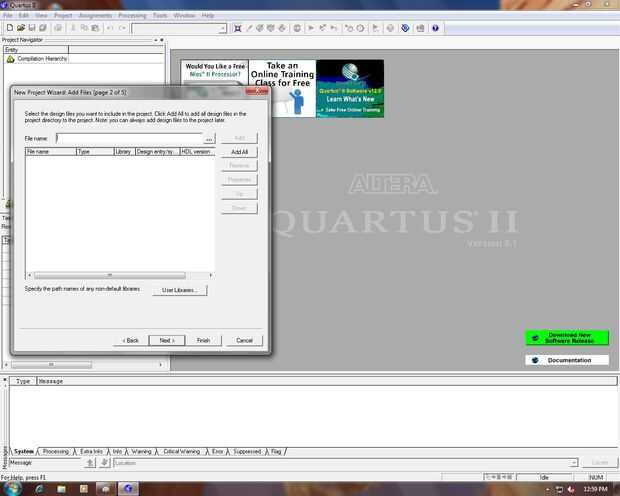Viewport: 620px width, 496px height.
Task: Open Windows Explorer folder in taskbar
Action: 61,489
